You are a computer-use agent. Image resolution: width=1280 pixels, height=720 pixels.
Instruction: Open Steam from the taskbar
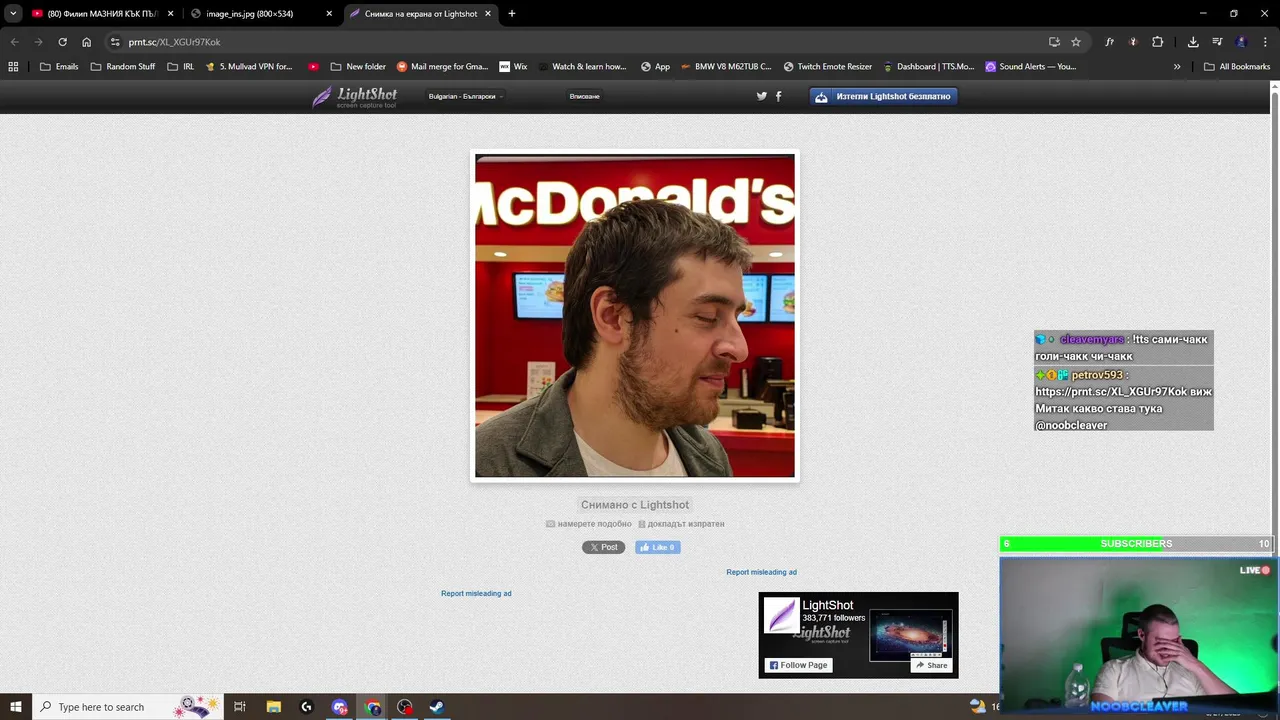point(437,707)
